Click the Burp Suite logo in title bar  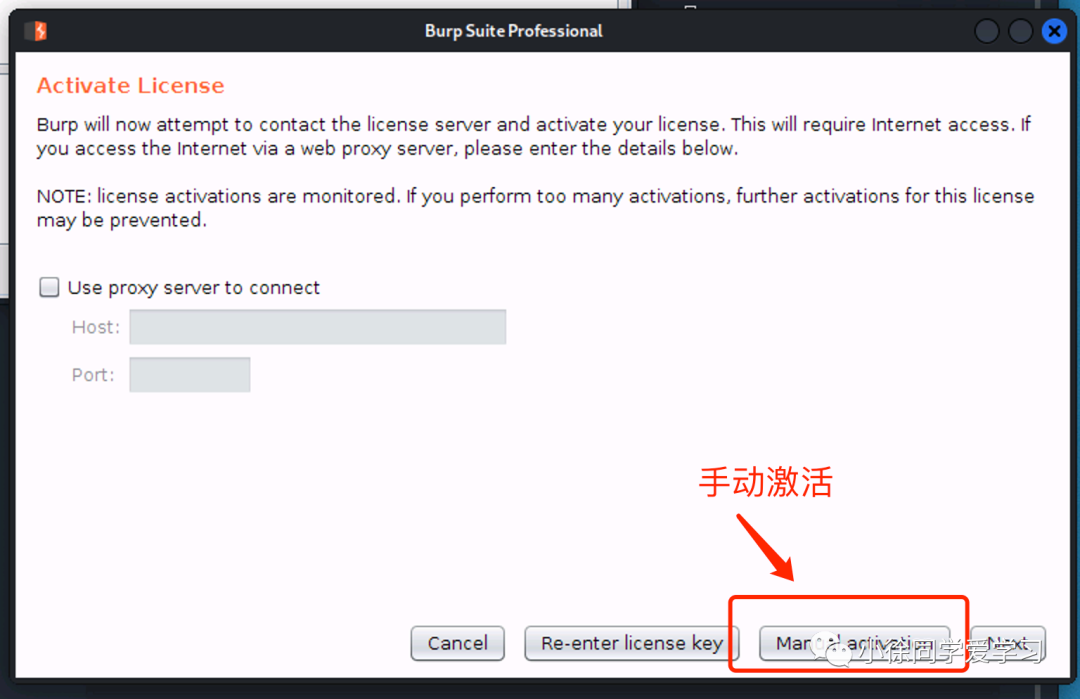pos(37,31)
